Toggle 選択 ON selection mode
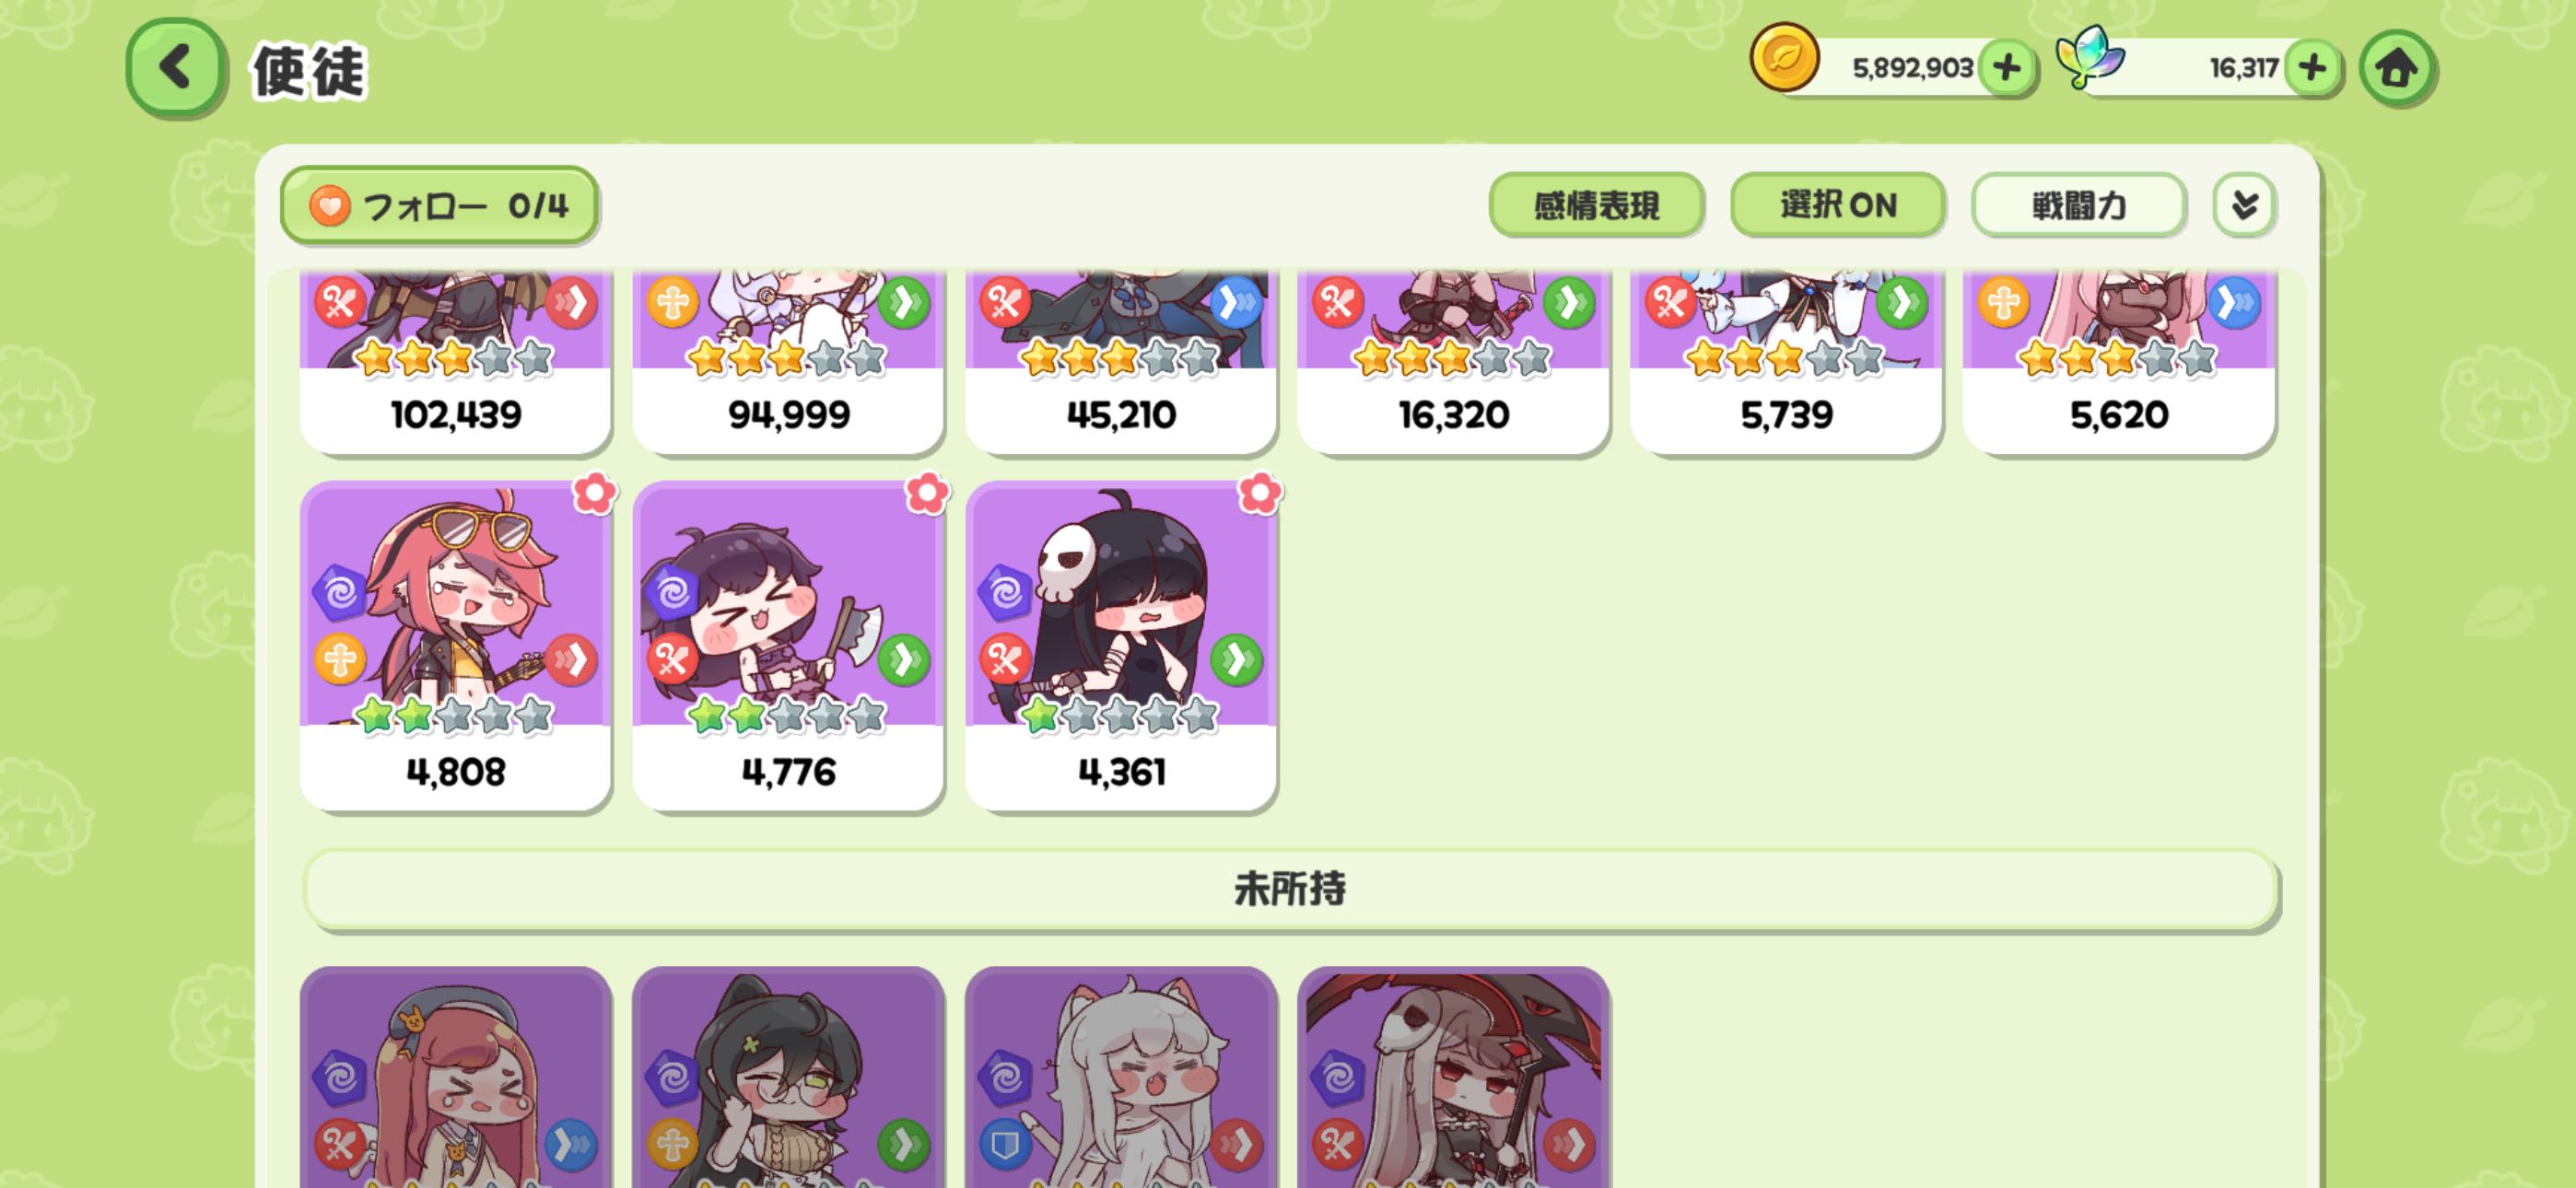The height and width of the screenshot is (1188, 2576). 1837,205
